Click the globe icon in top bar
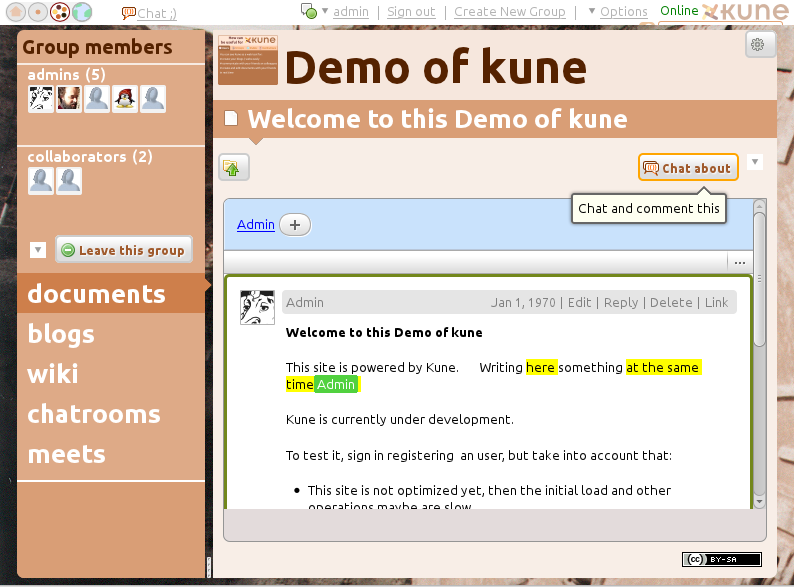 [82, 12]
